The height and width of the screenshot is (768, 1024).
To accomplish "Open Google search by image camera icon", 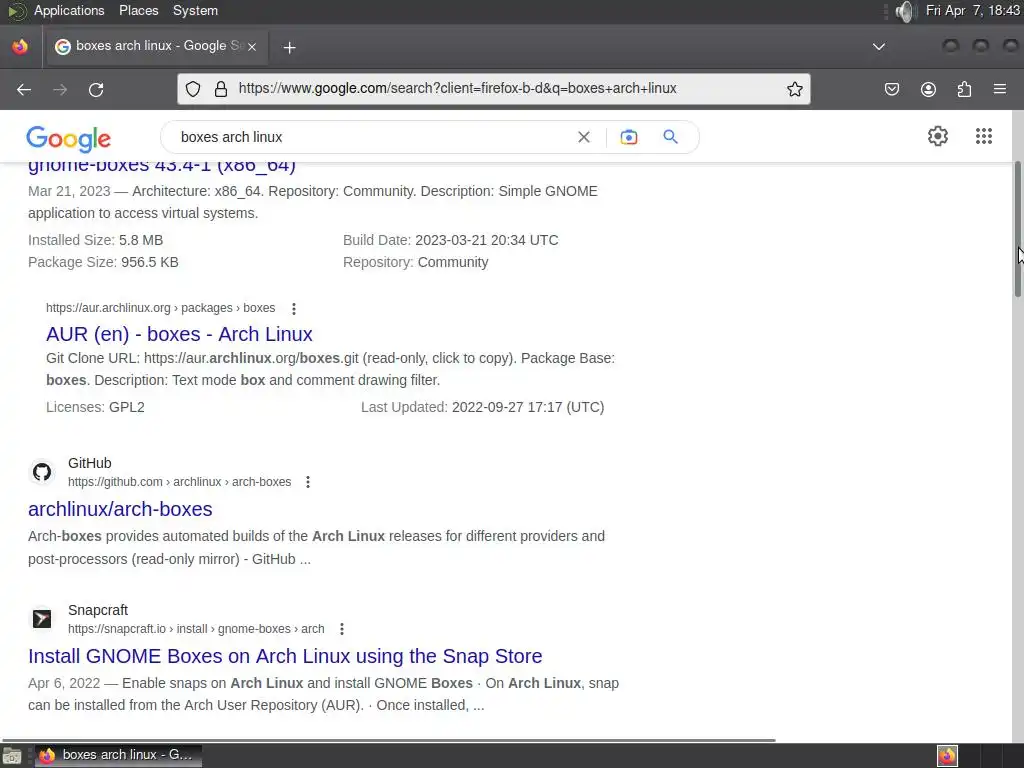I will click(629, 137).
